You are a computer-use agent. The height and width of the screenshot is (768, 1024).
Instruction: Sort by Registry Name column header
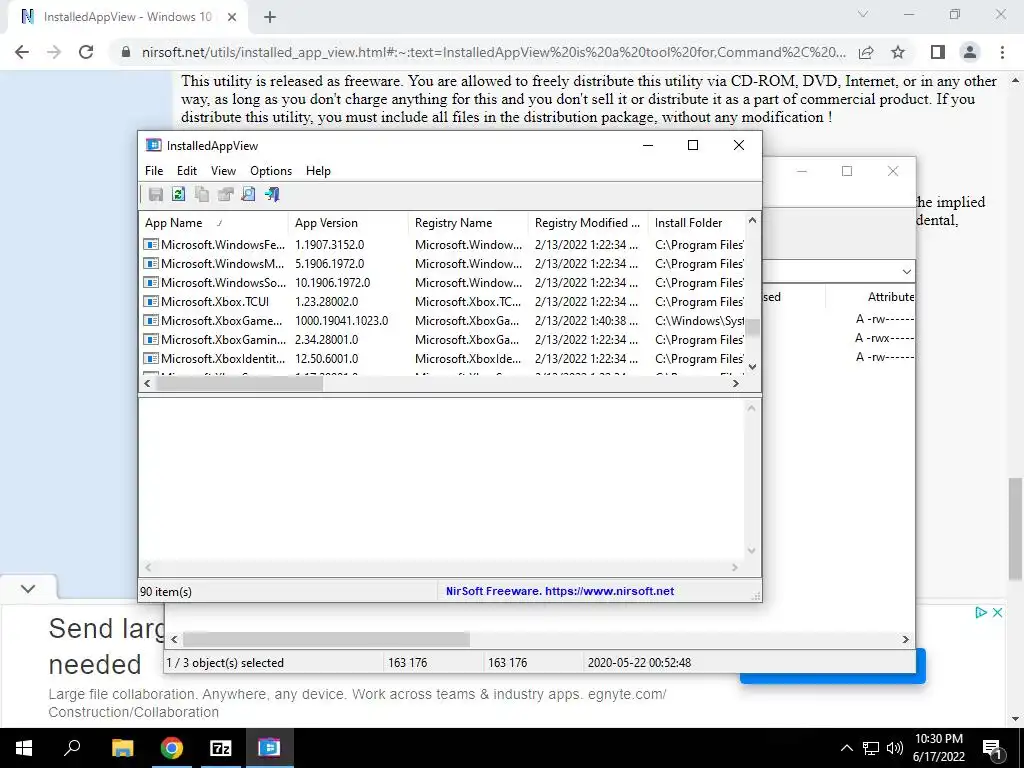pos(468,223)
